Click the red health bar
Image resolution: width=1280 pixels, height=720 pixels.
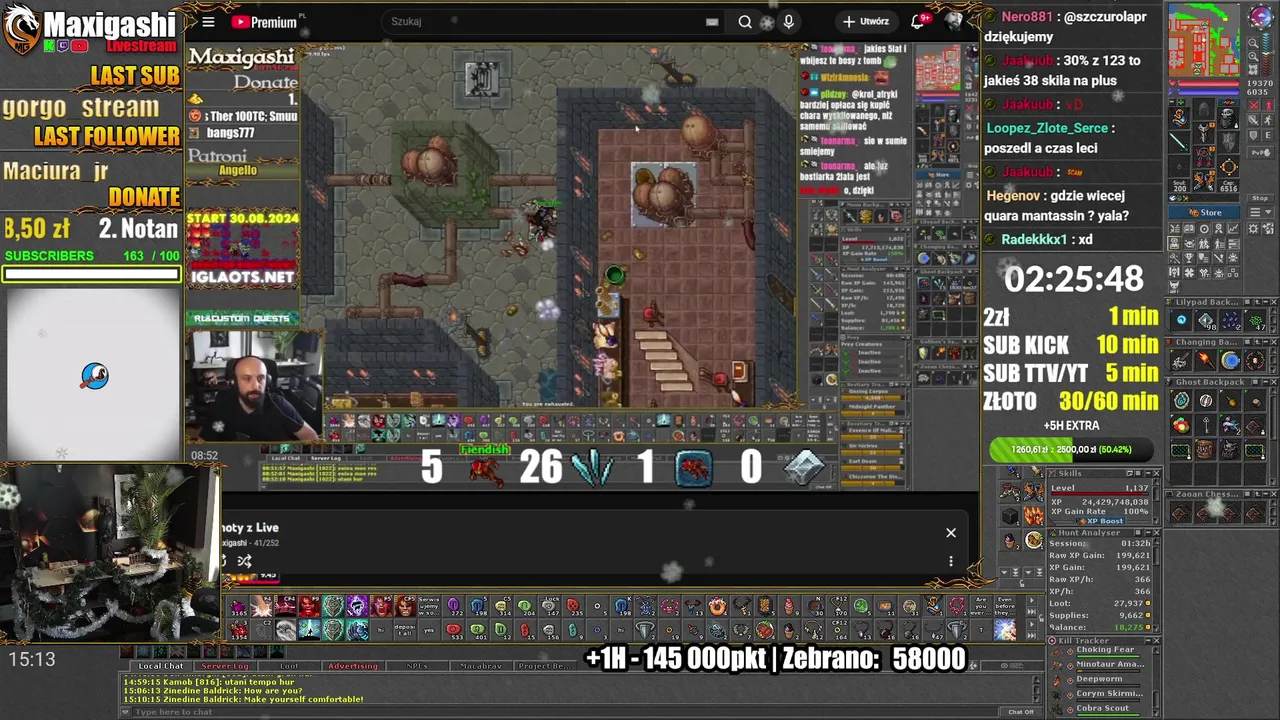tap(1208, 83)
